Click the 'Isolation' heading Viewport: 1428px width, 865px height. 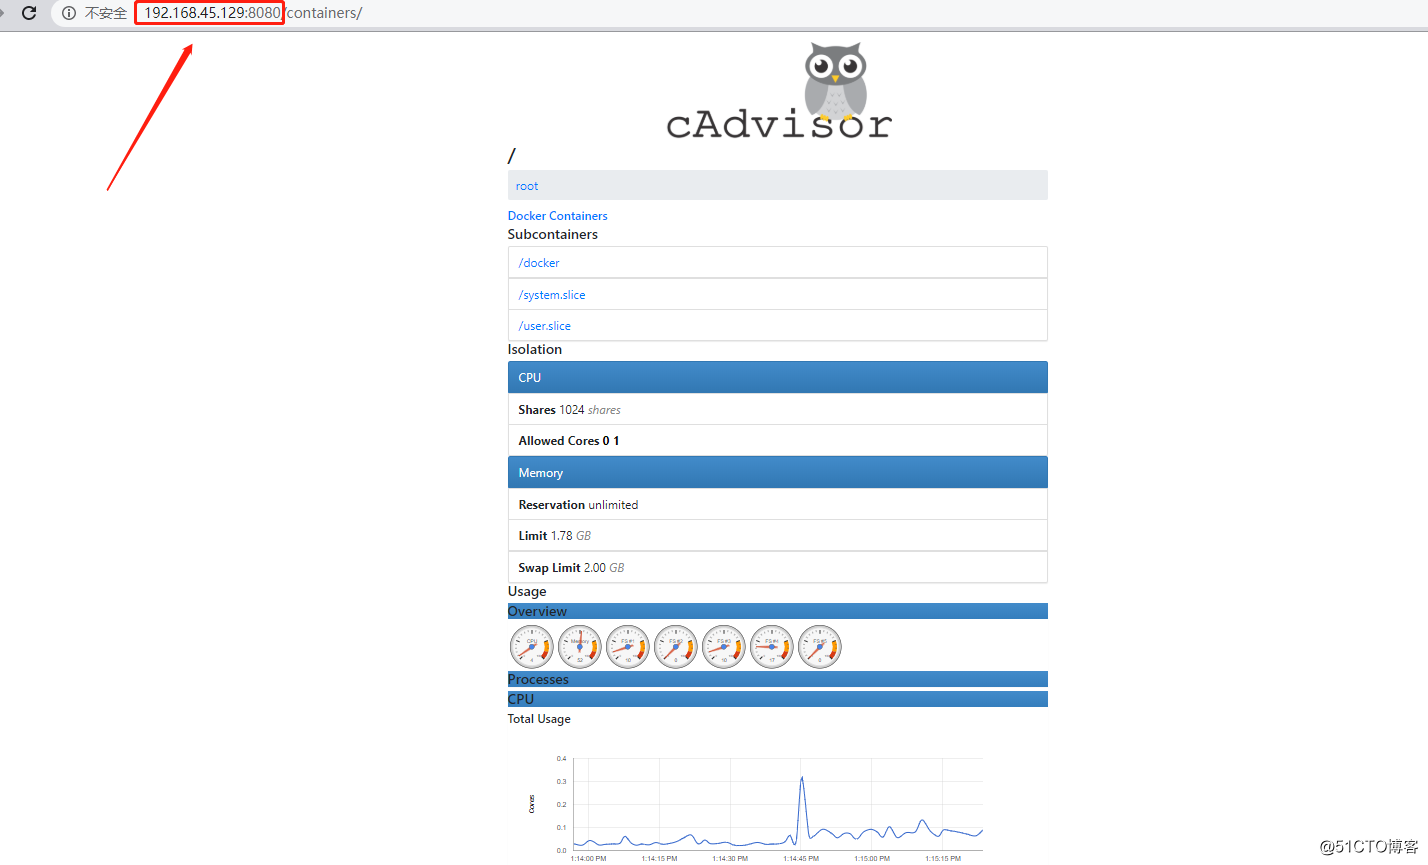(535, 349)
